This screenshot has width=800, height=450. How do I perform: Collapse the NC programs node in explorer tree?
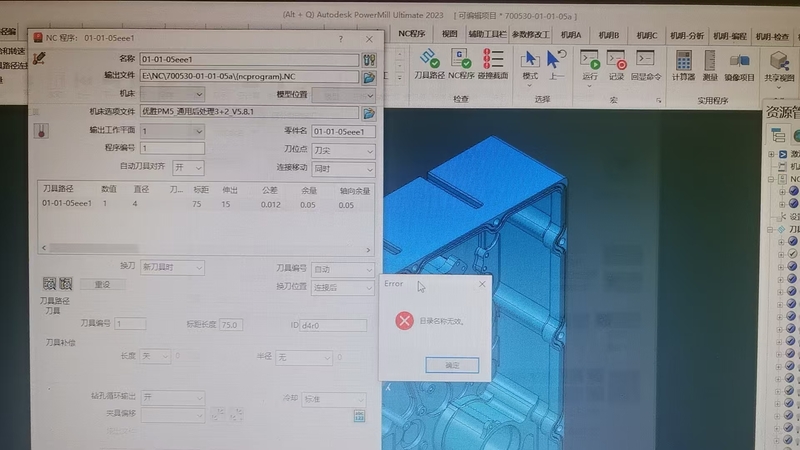click(771, 179)
